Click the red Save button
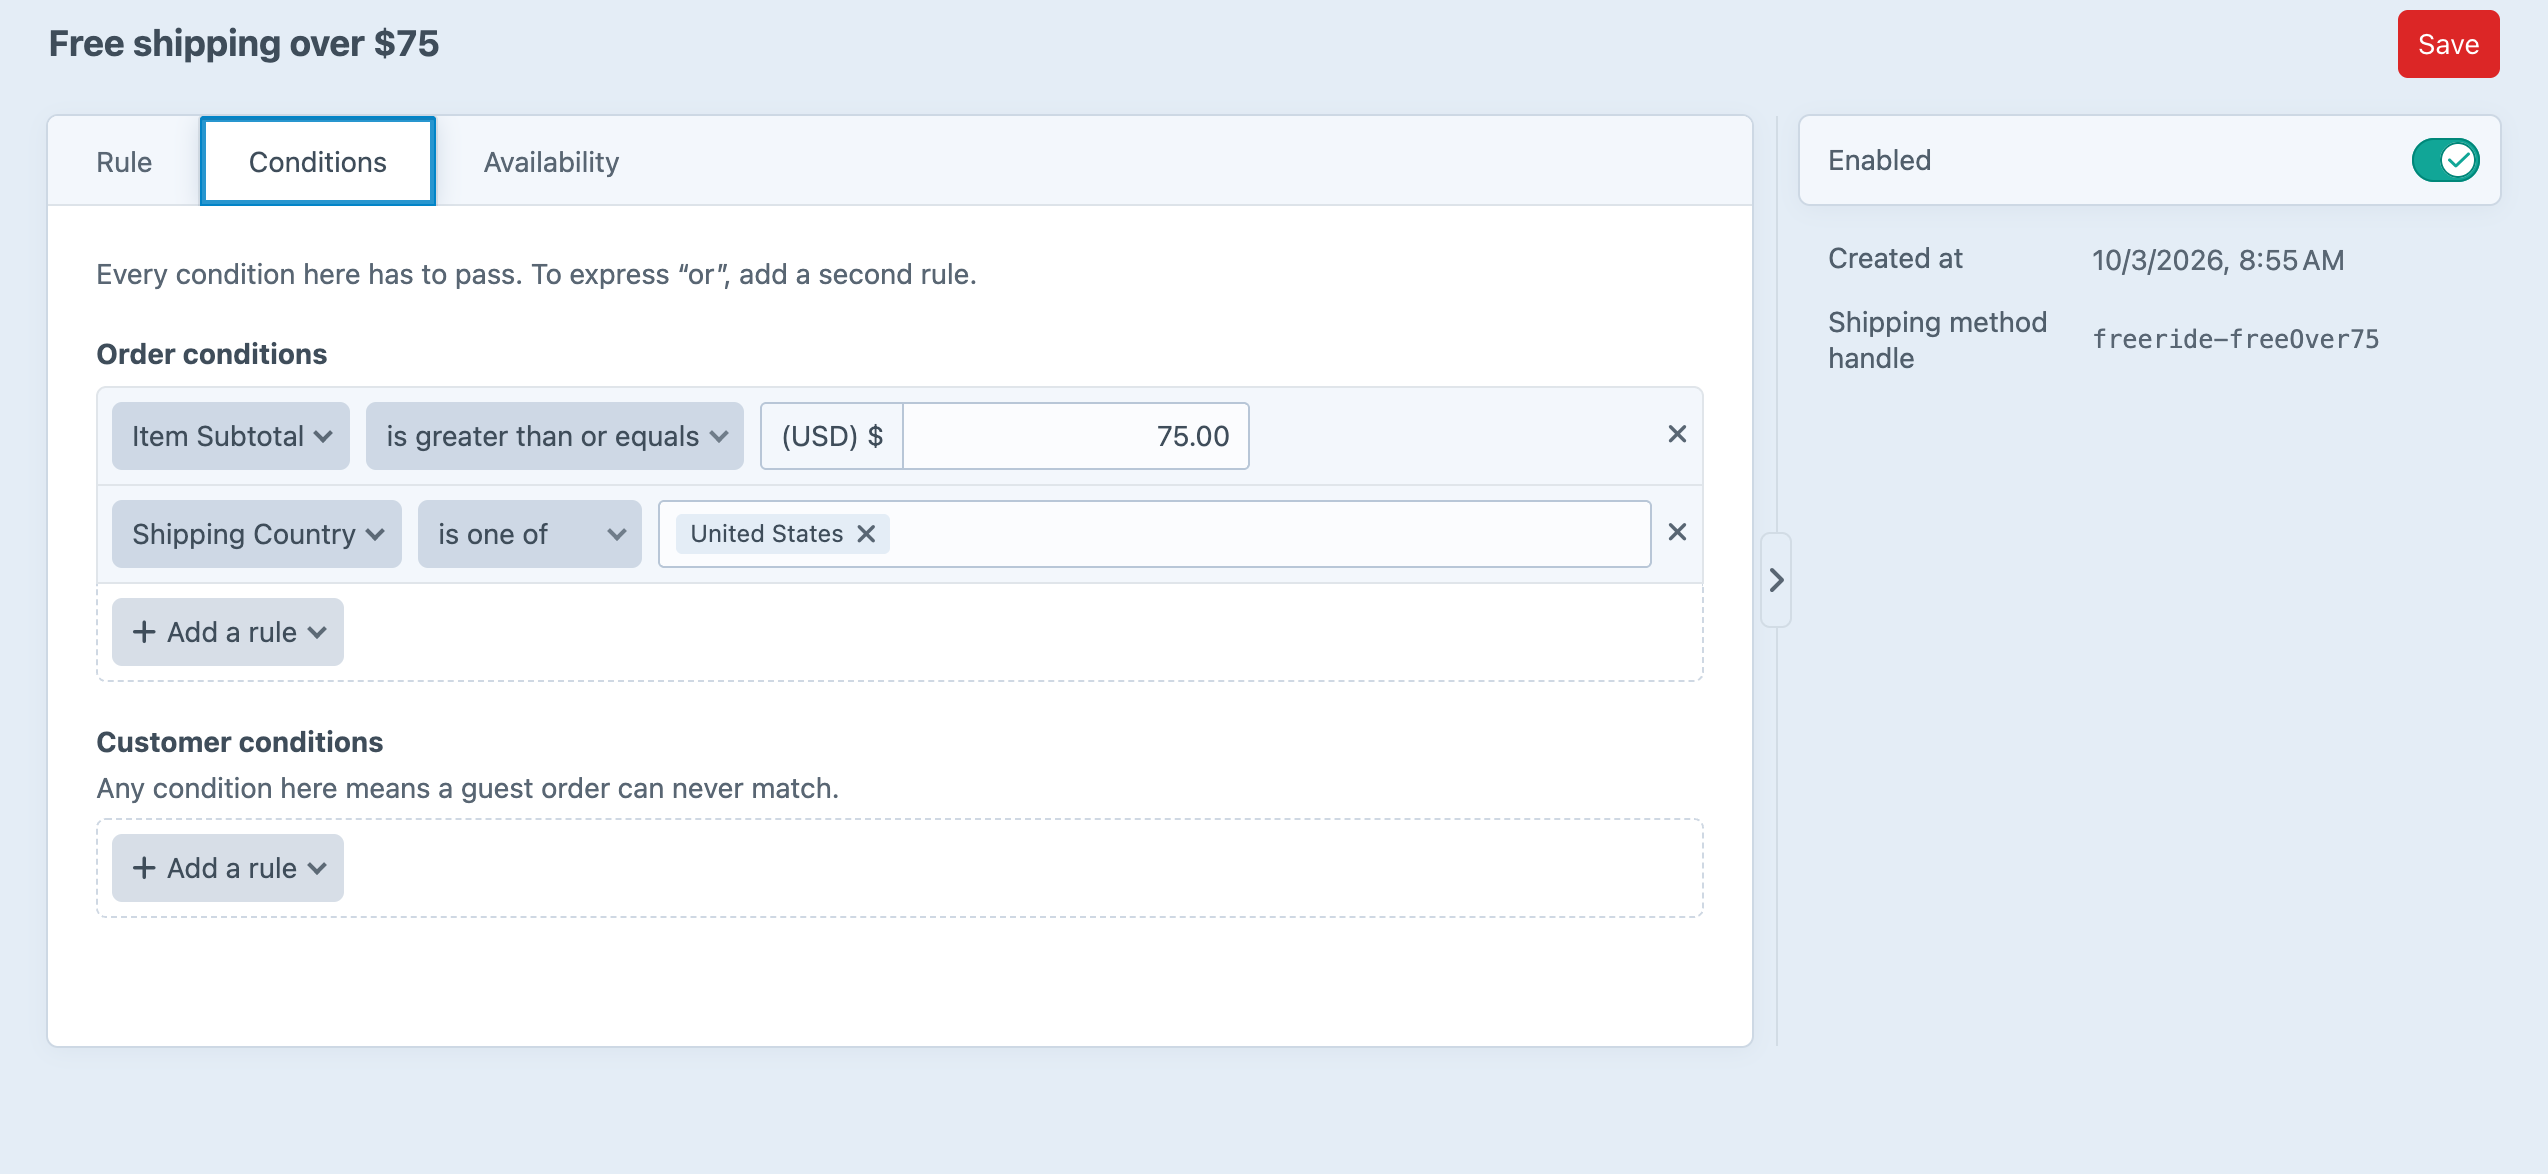Screen dimensions: 2548x1174 point(2448,44)
